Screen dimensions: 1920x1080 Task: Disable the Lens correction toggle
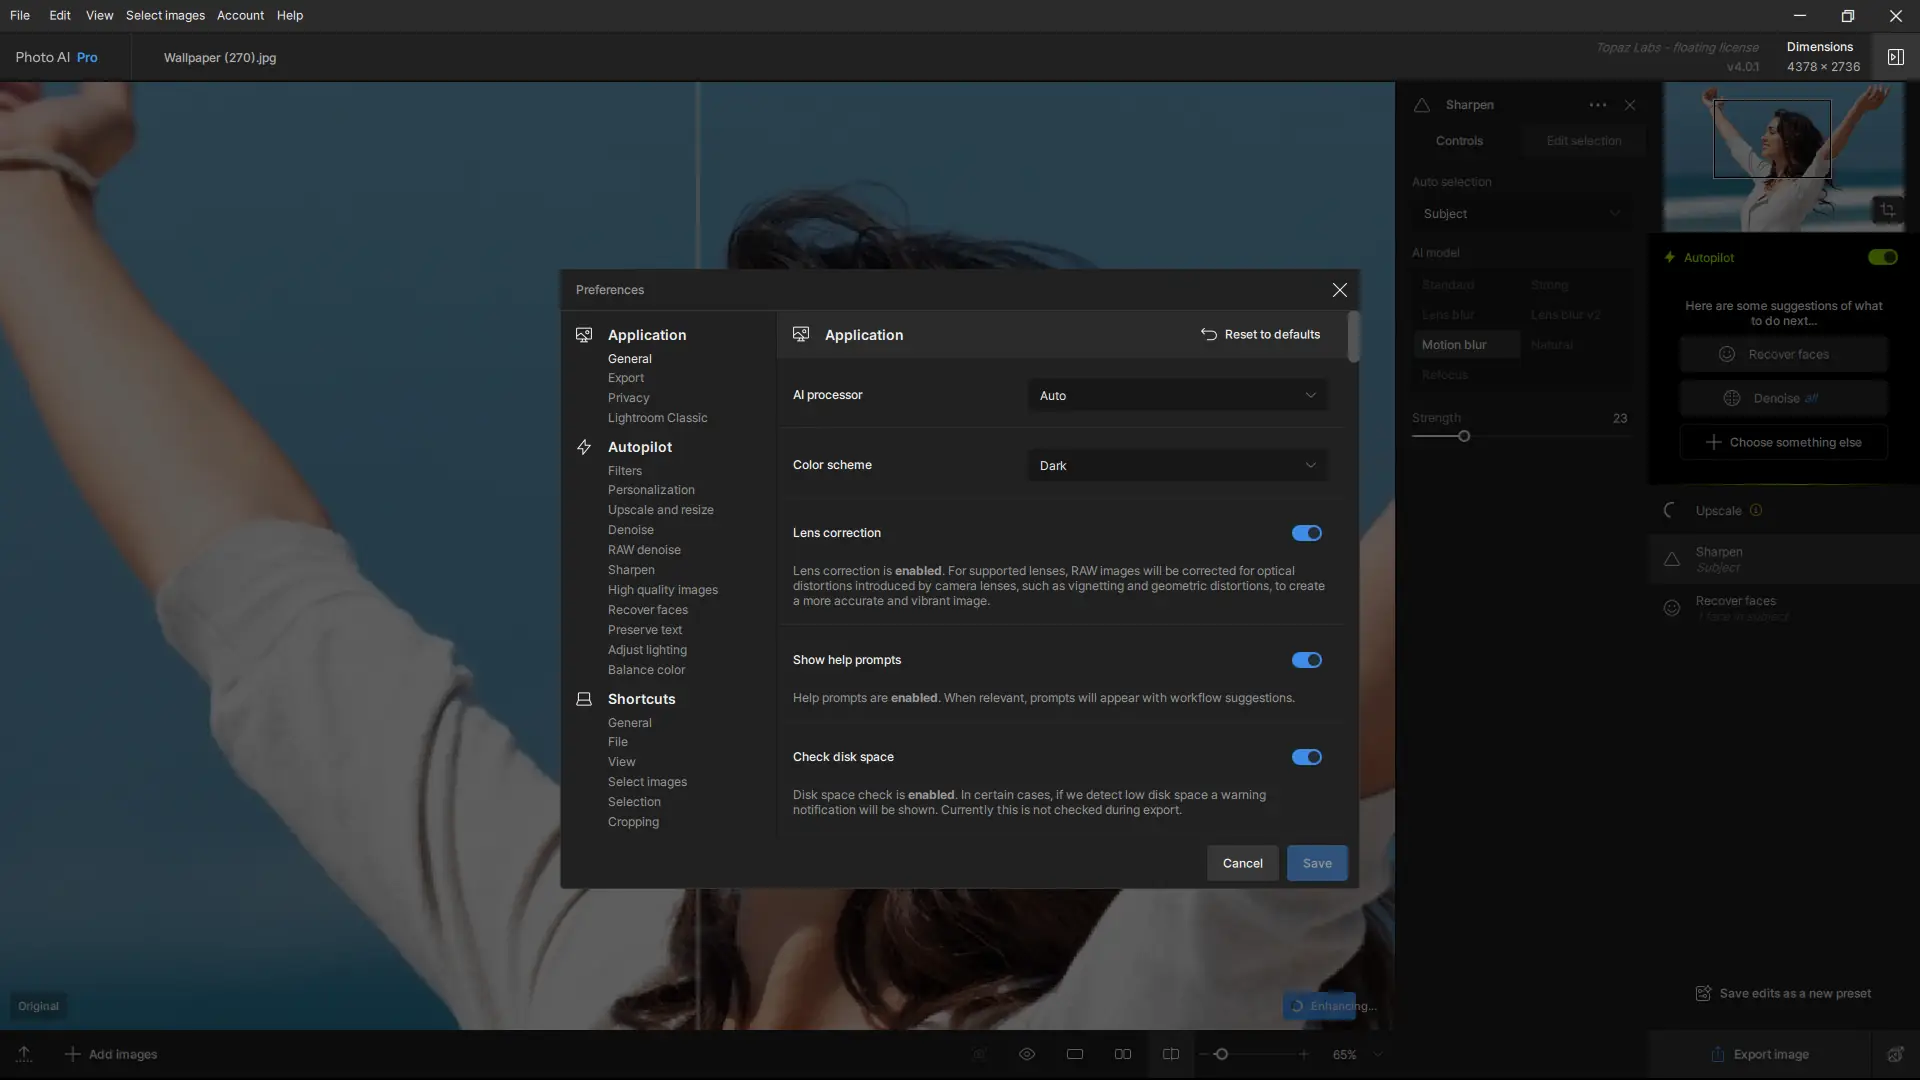coord(1306,533)
